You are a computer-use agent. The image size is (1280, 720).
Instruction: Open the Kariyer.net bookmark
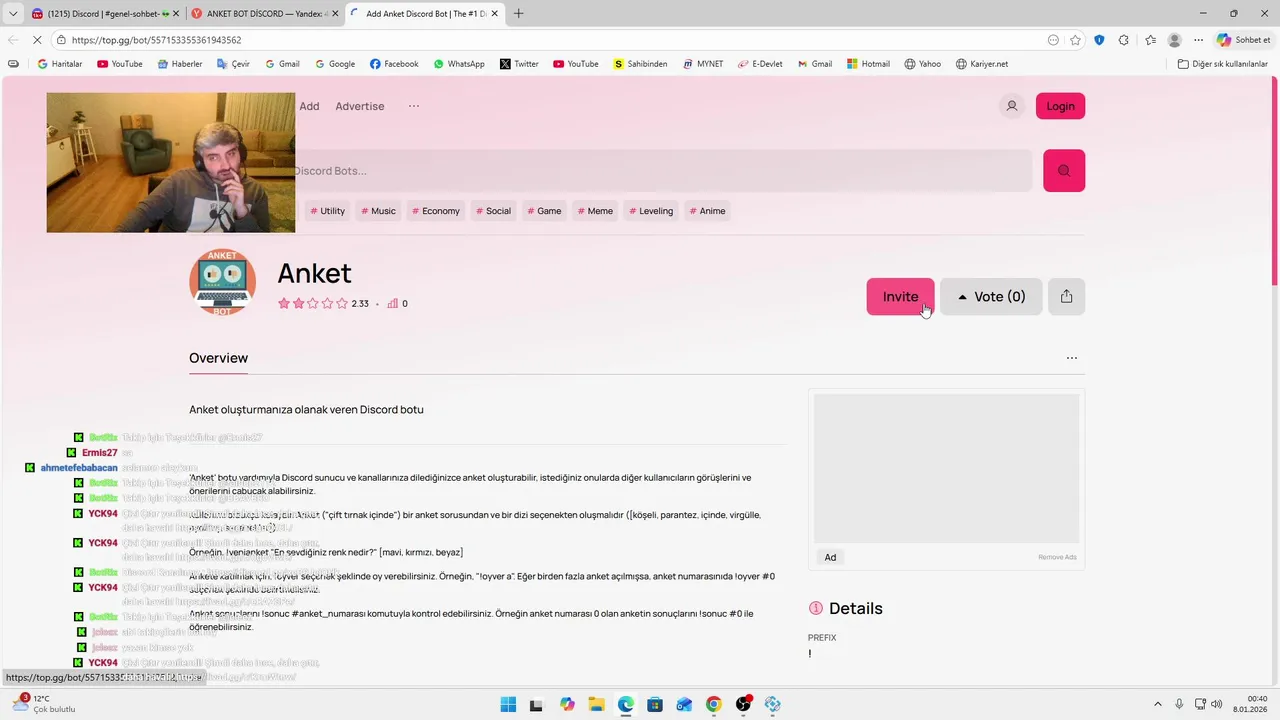981,64
